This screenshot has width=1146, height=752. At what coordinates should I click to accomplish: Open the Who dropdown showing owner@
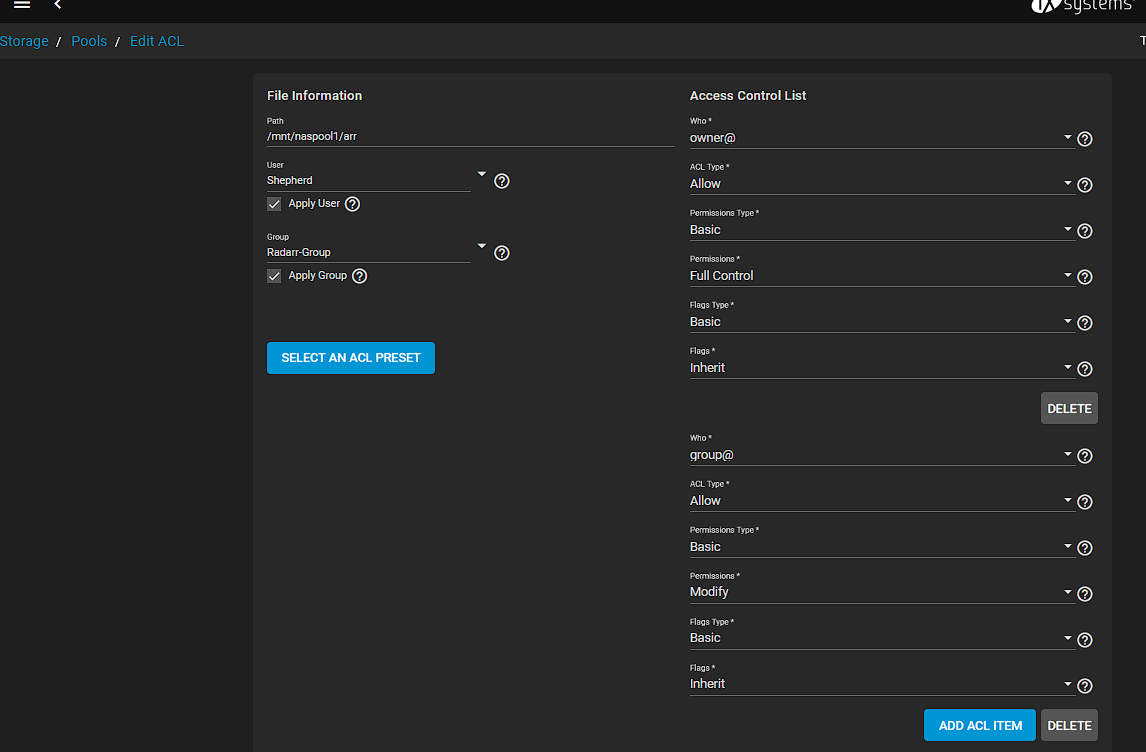tap(881, 138)
